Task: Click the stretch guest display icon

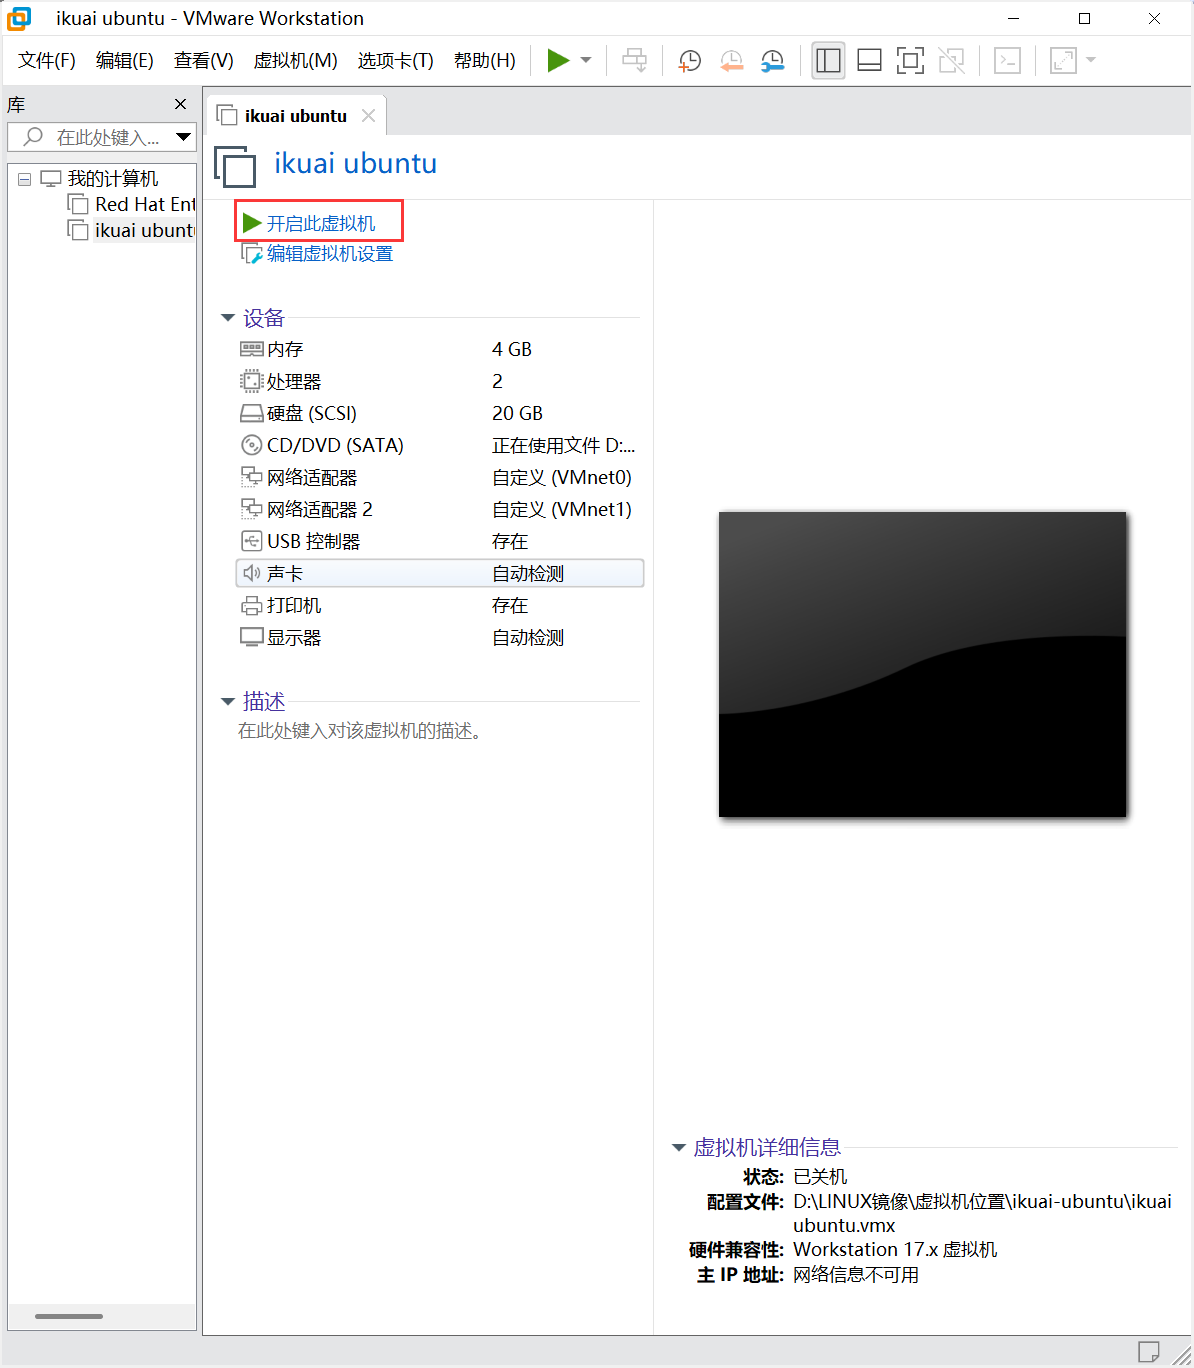Action: point(1063,60)
